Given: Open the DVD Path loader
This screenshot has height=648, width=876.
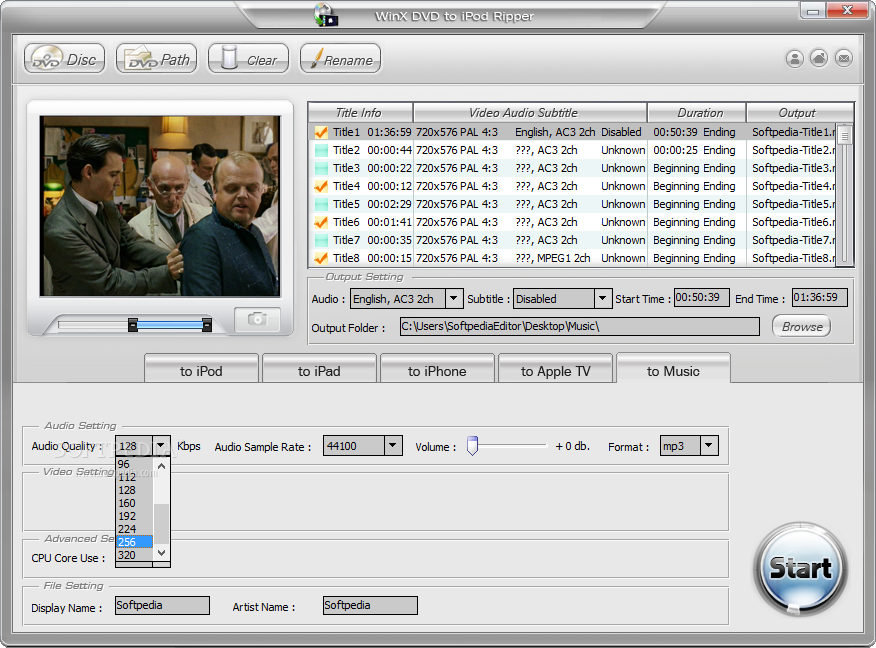Looking at the screenshot, I should (x=156, y=59).
